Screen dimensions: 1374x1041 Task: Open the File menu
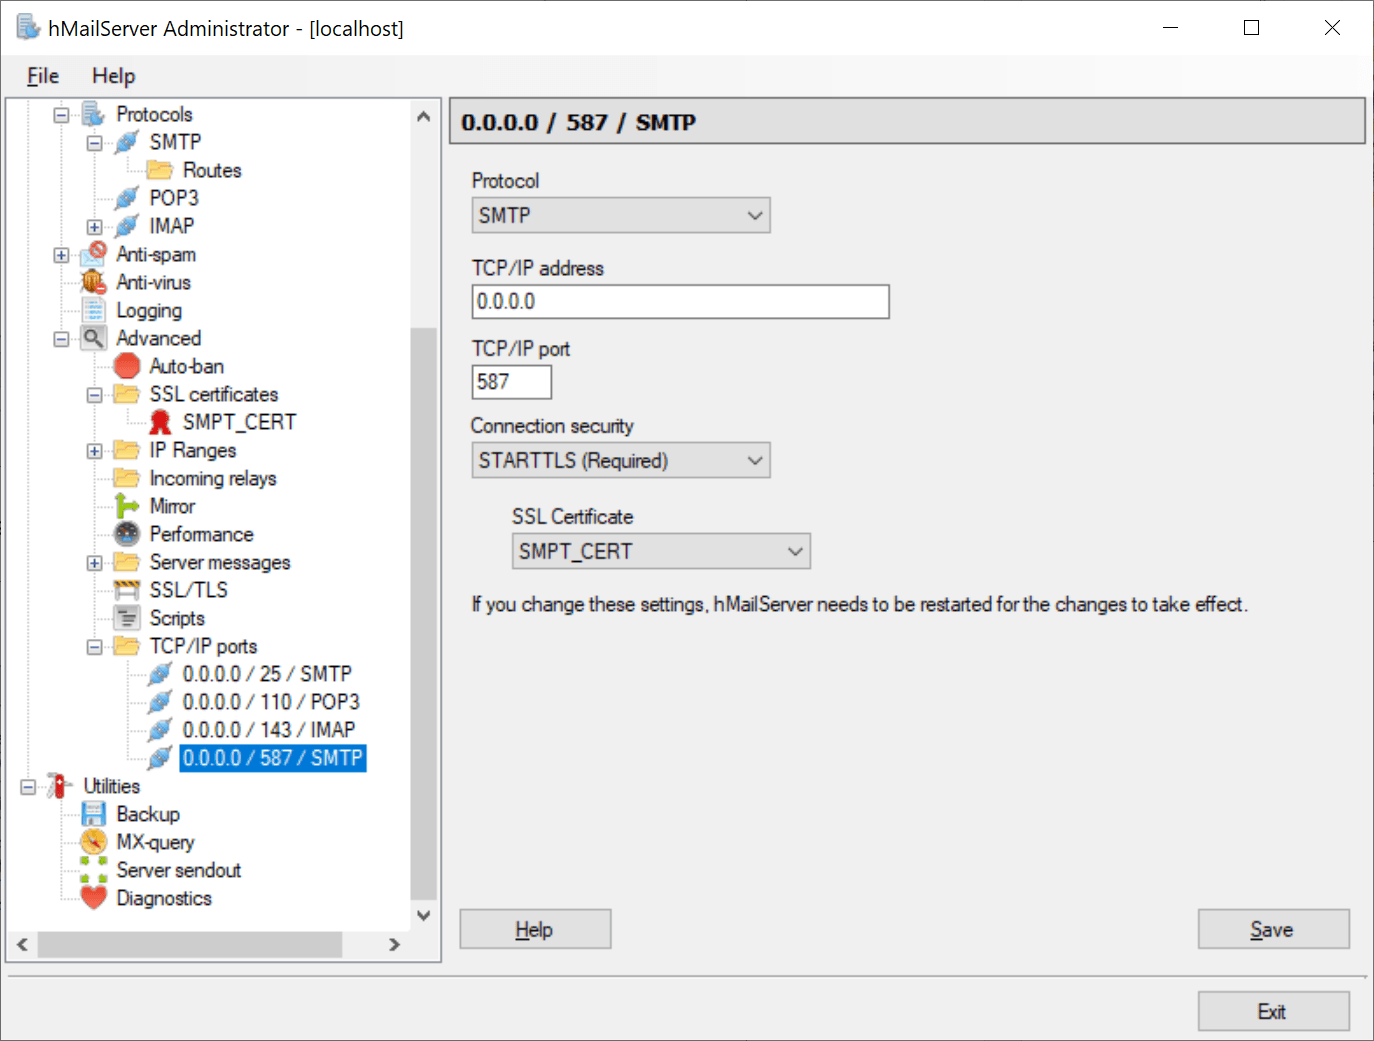click(x=42, y=76)
